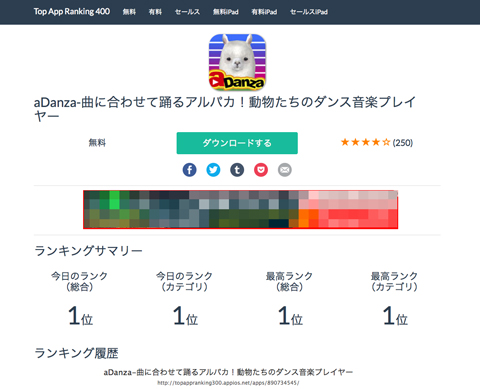Open the 無料iPad ranking page
The image size is (480, 389).
[226, 12]
